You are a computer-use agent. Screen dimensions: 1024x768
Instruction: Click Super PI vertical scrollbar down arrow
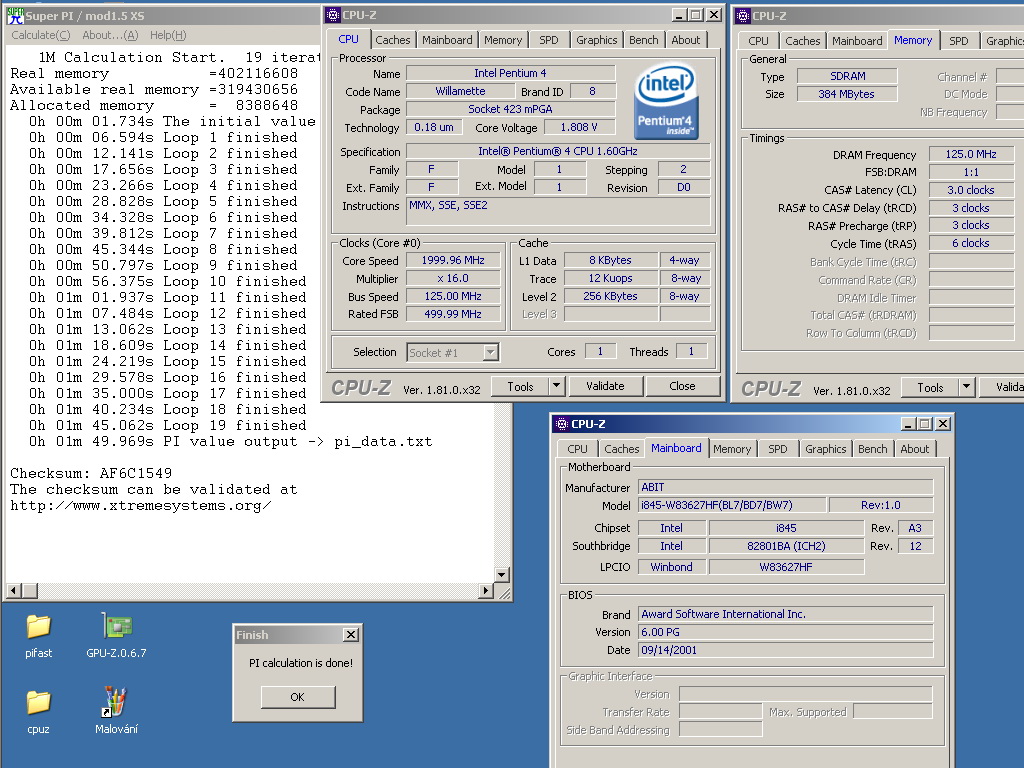tap(502, 575)
